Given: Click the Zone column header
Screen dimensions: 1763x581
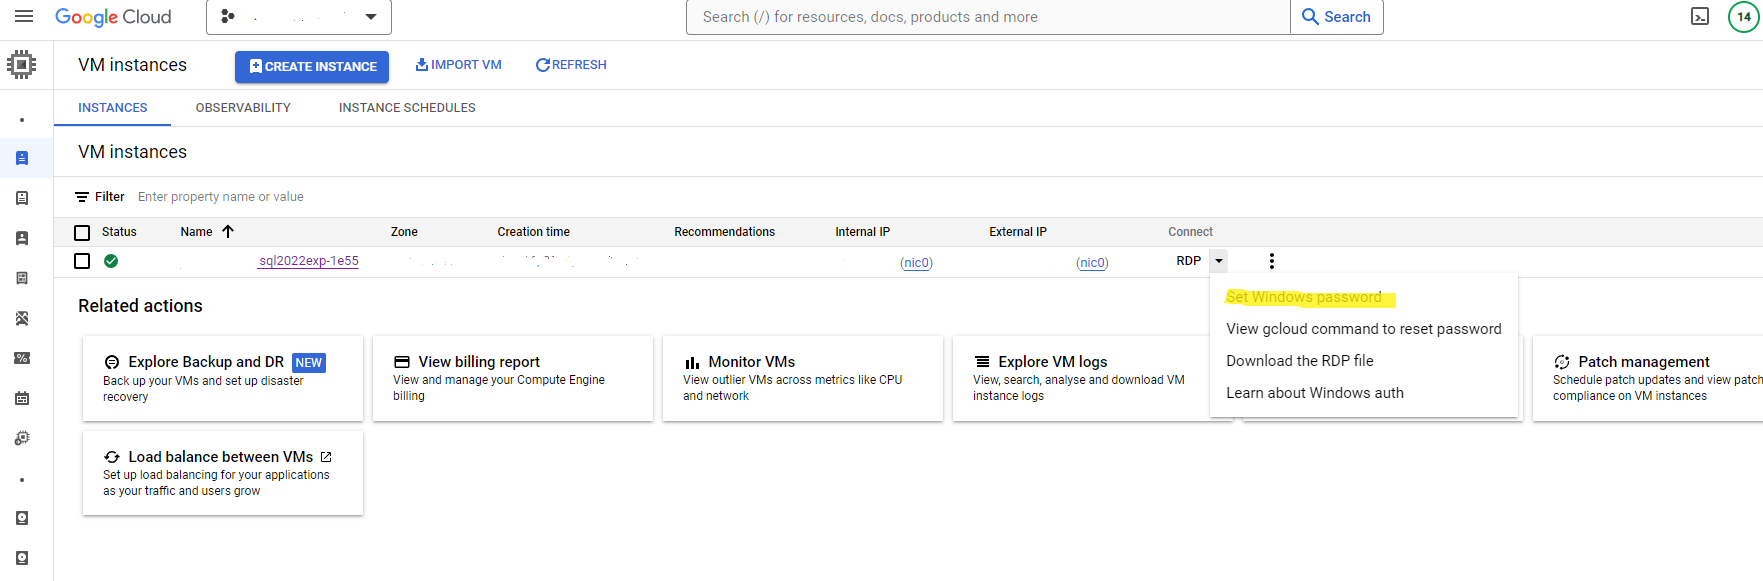Looking at the screenshot, I should [x=404, y=232].
